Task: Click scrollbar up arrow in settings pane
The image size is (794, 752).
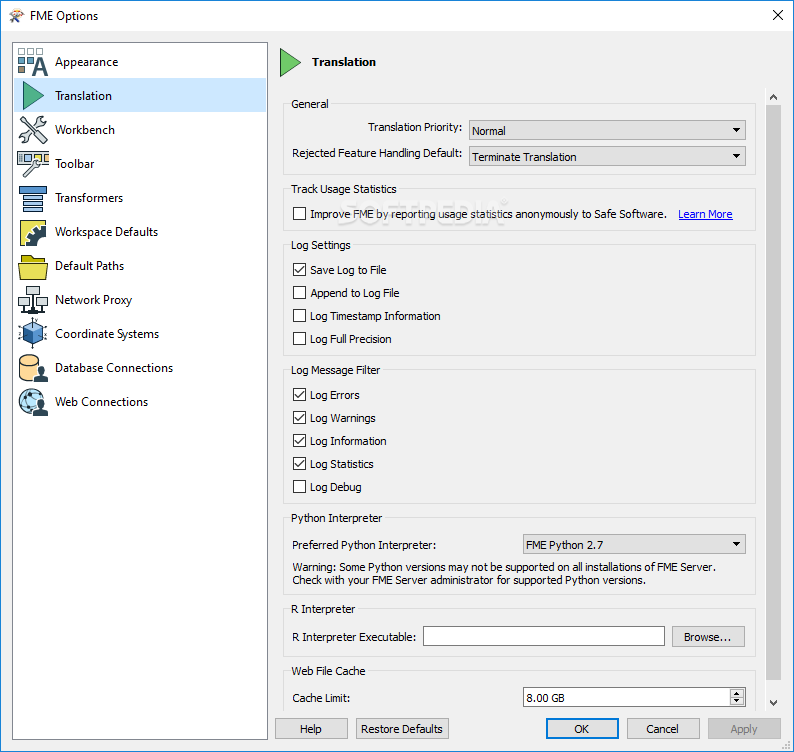Action: point(773,97)
